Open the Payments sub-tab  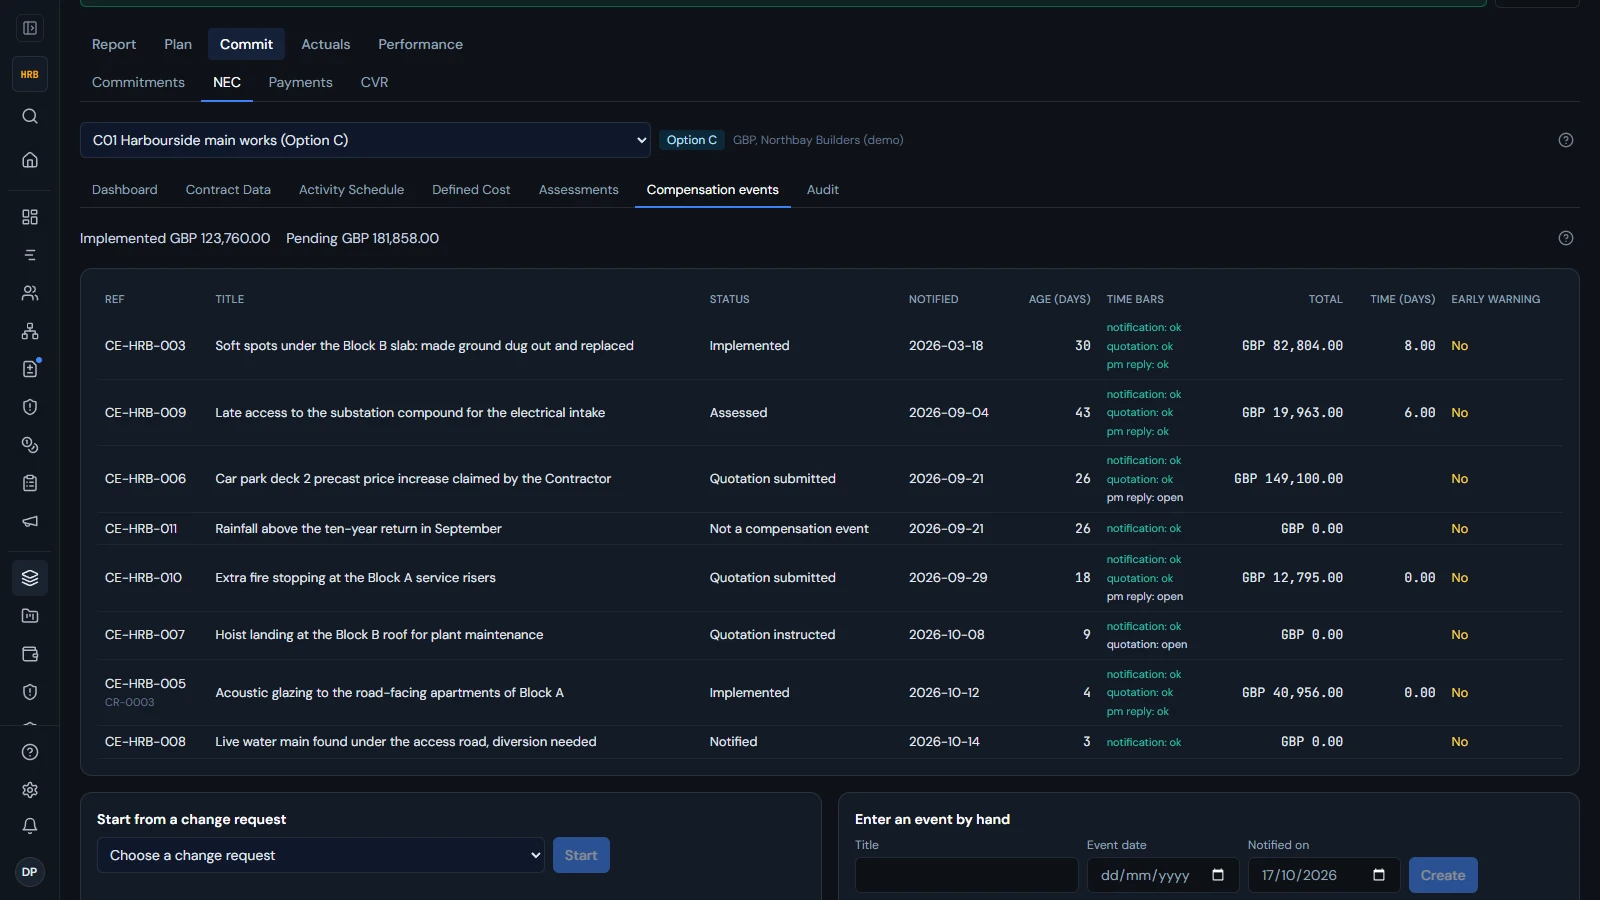300,82
